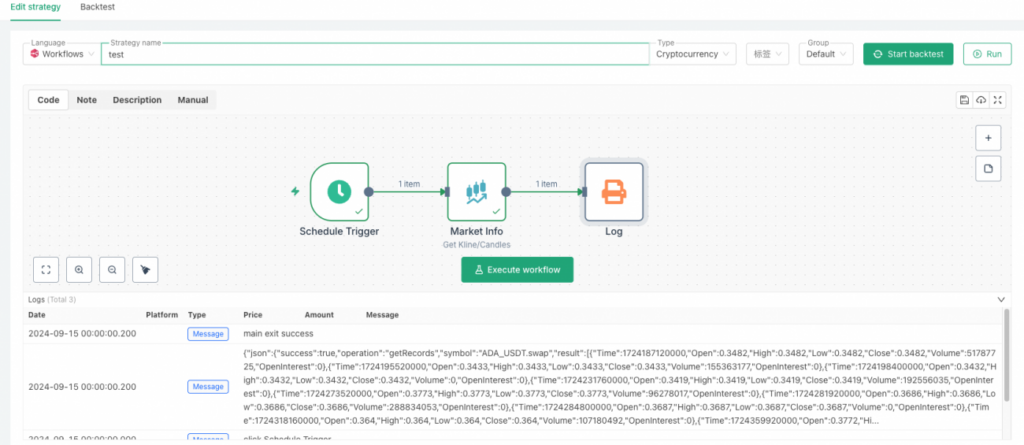Zoom out on the workflow canvas
This screenshot has height=445, width=1024.
coord(112,269)
